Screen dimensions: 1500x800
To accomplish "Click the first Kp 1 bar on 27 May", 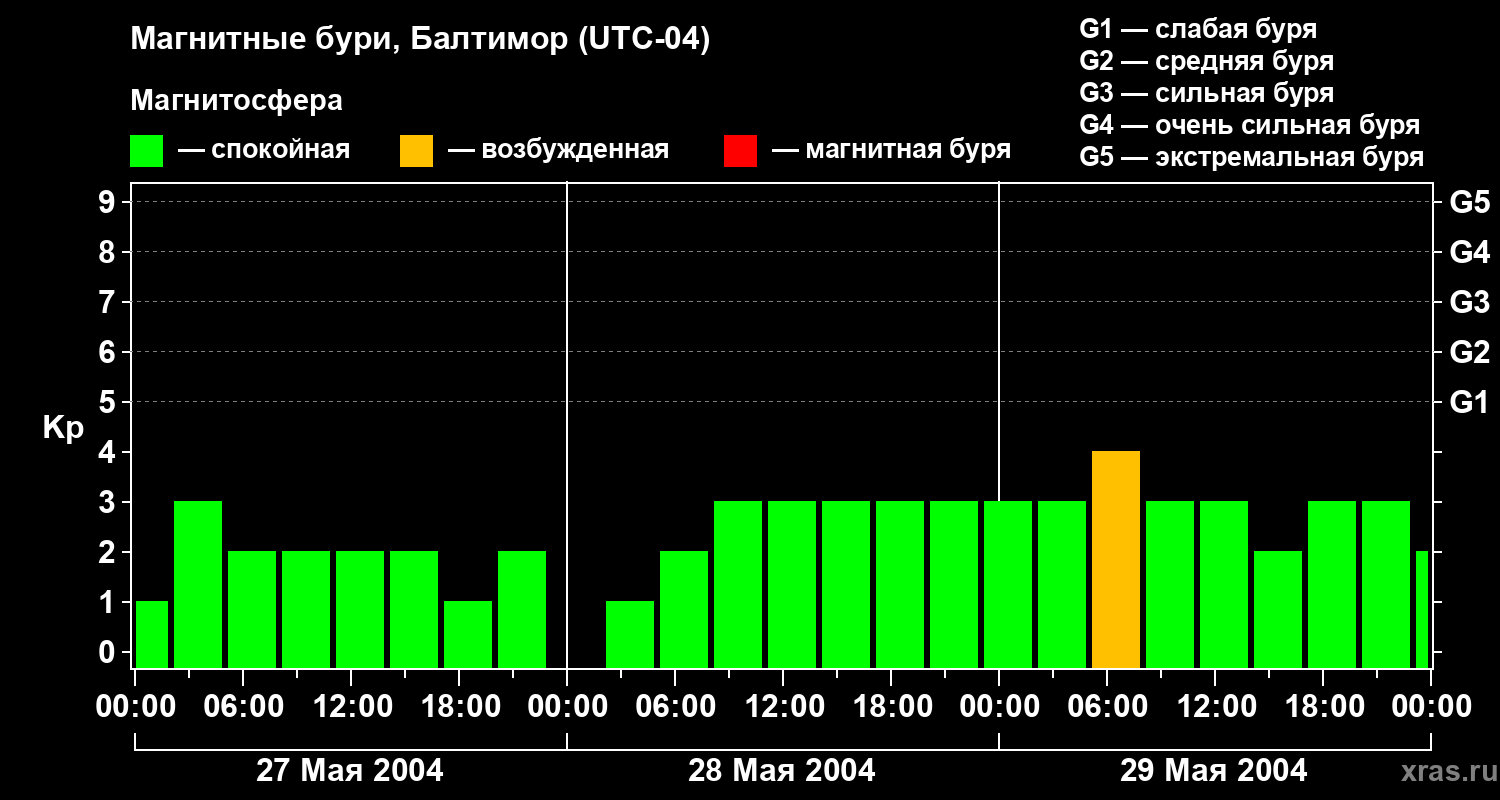I will click(152, 635).
